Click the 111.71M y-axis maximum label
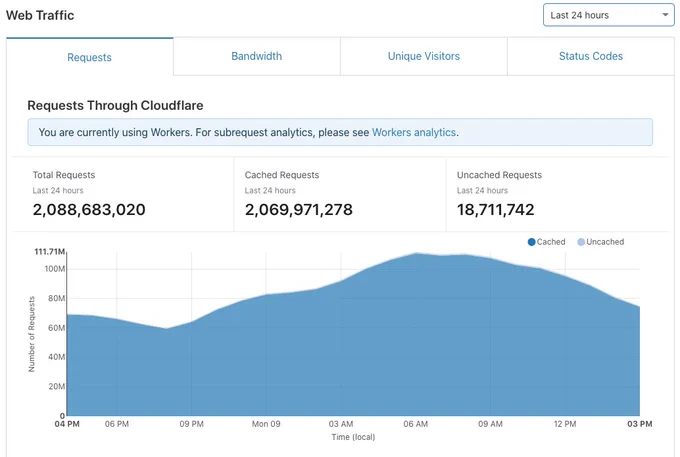 (49, 251)
